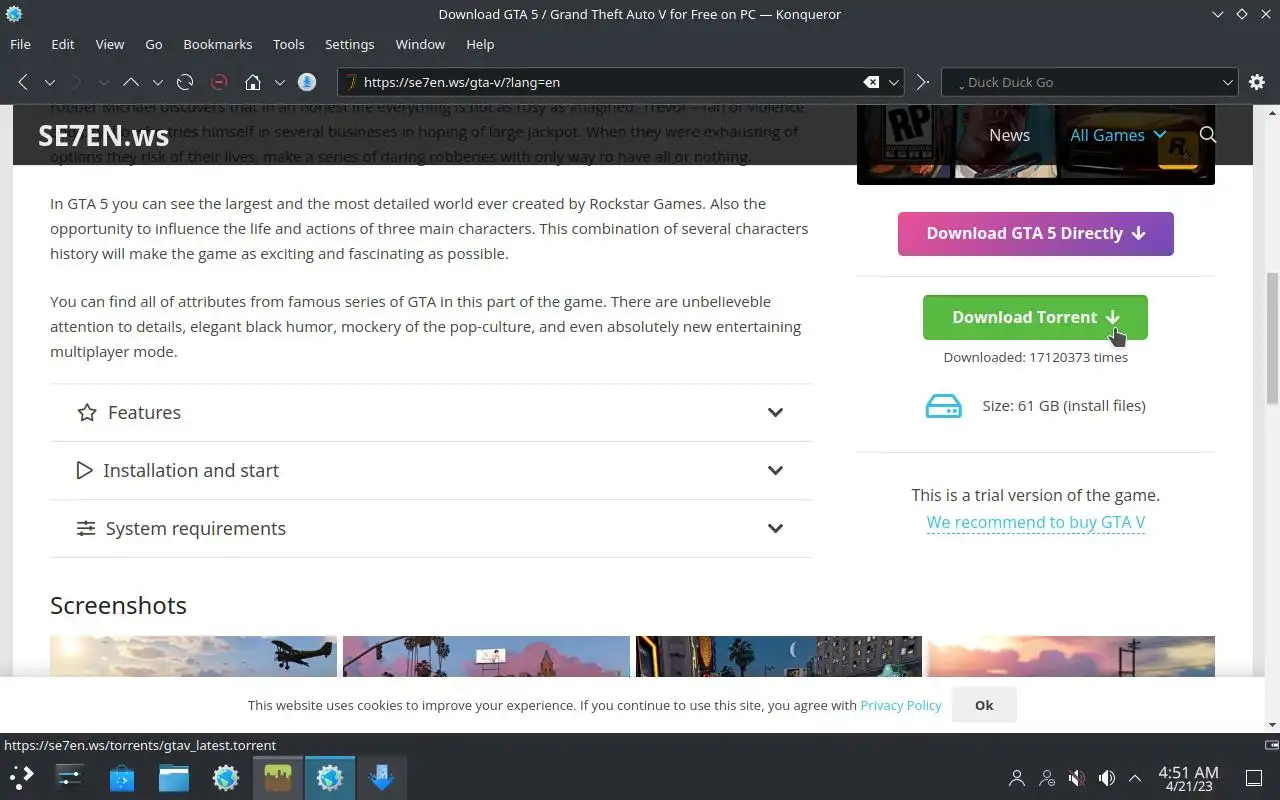This screenshot has width=1280, height=800.
Task: Click the muted speaker tray icon
Action: coord(1077,777)
